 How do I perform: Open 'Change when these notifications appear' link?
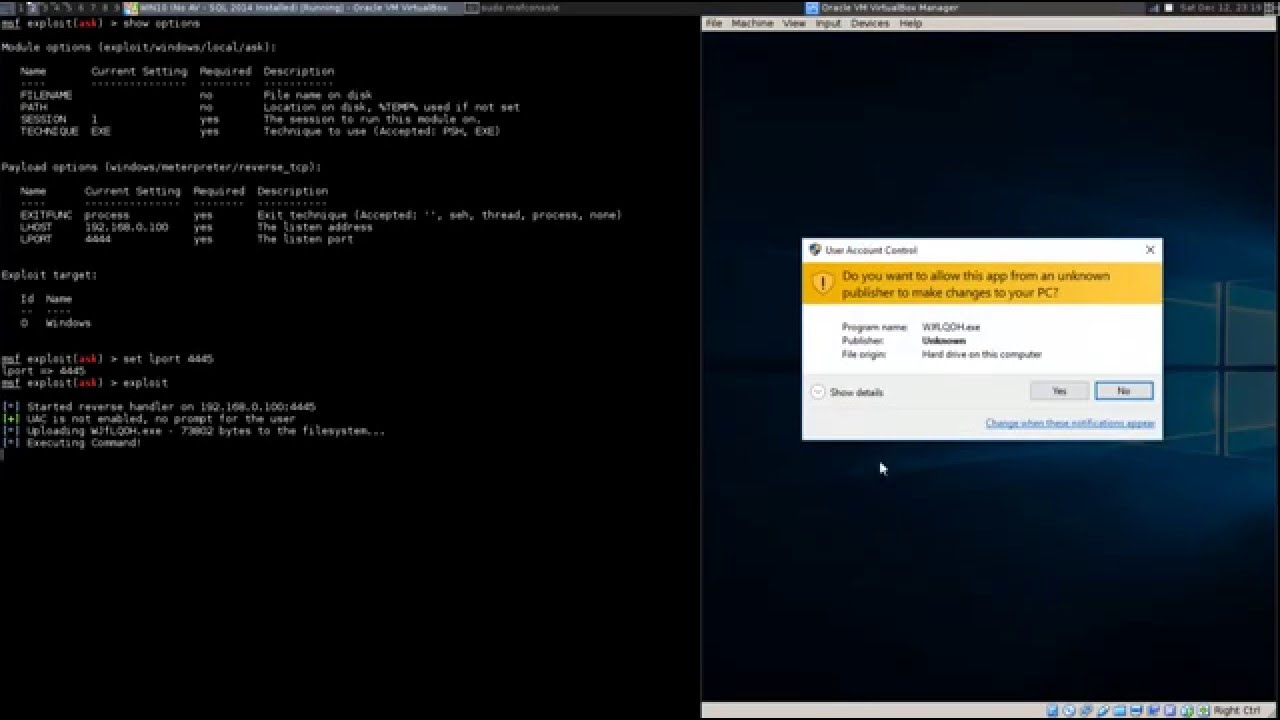click(1070, 423)
